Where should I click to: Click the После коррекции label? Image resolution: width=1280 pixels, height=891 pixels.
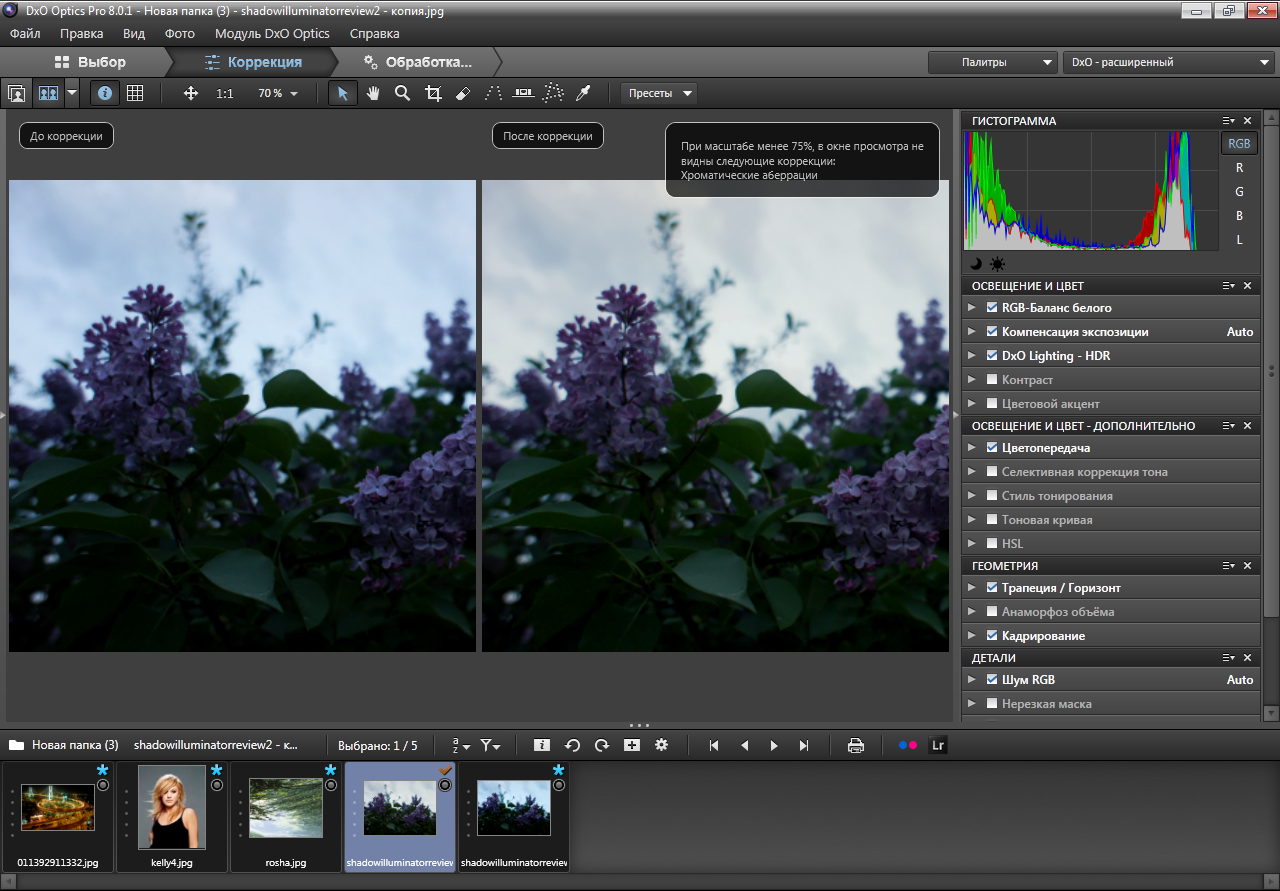[x=548, y=136]
